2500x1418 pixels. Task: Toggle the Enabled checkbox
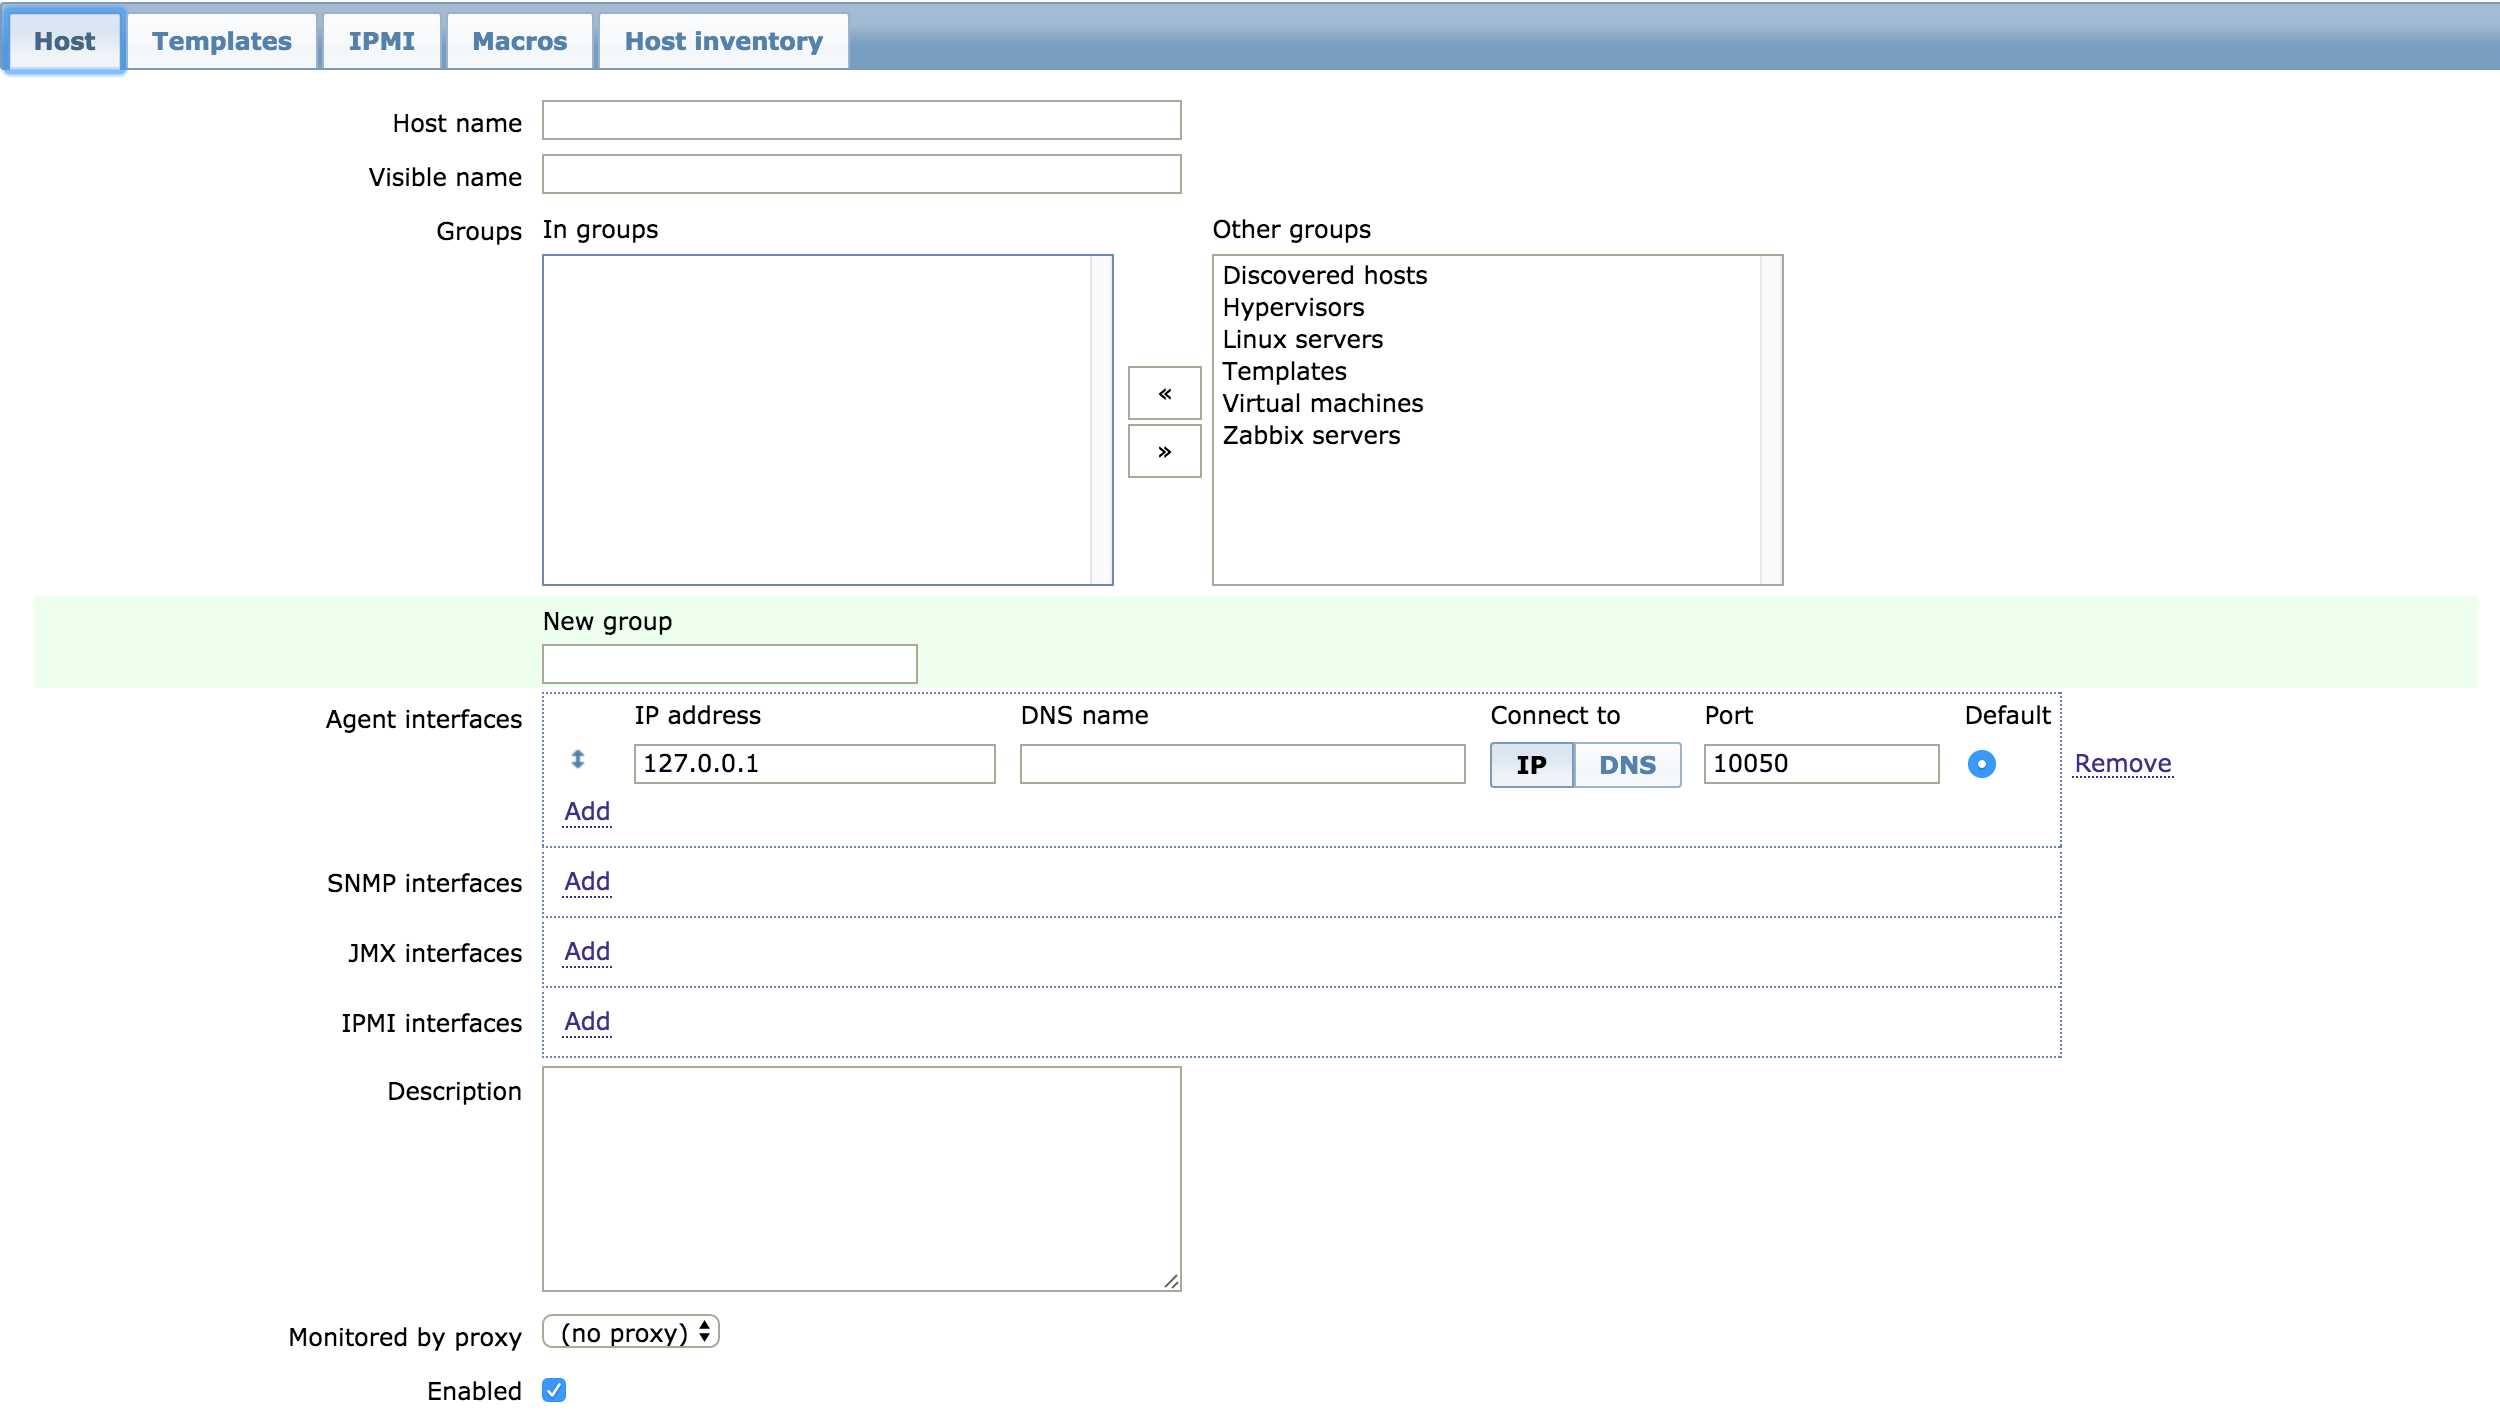554,1390
